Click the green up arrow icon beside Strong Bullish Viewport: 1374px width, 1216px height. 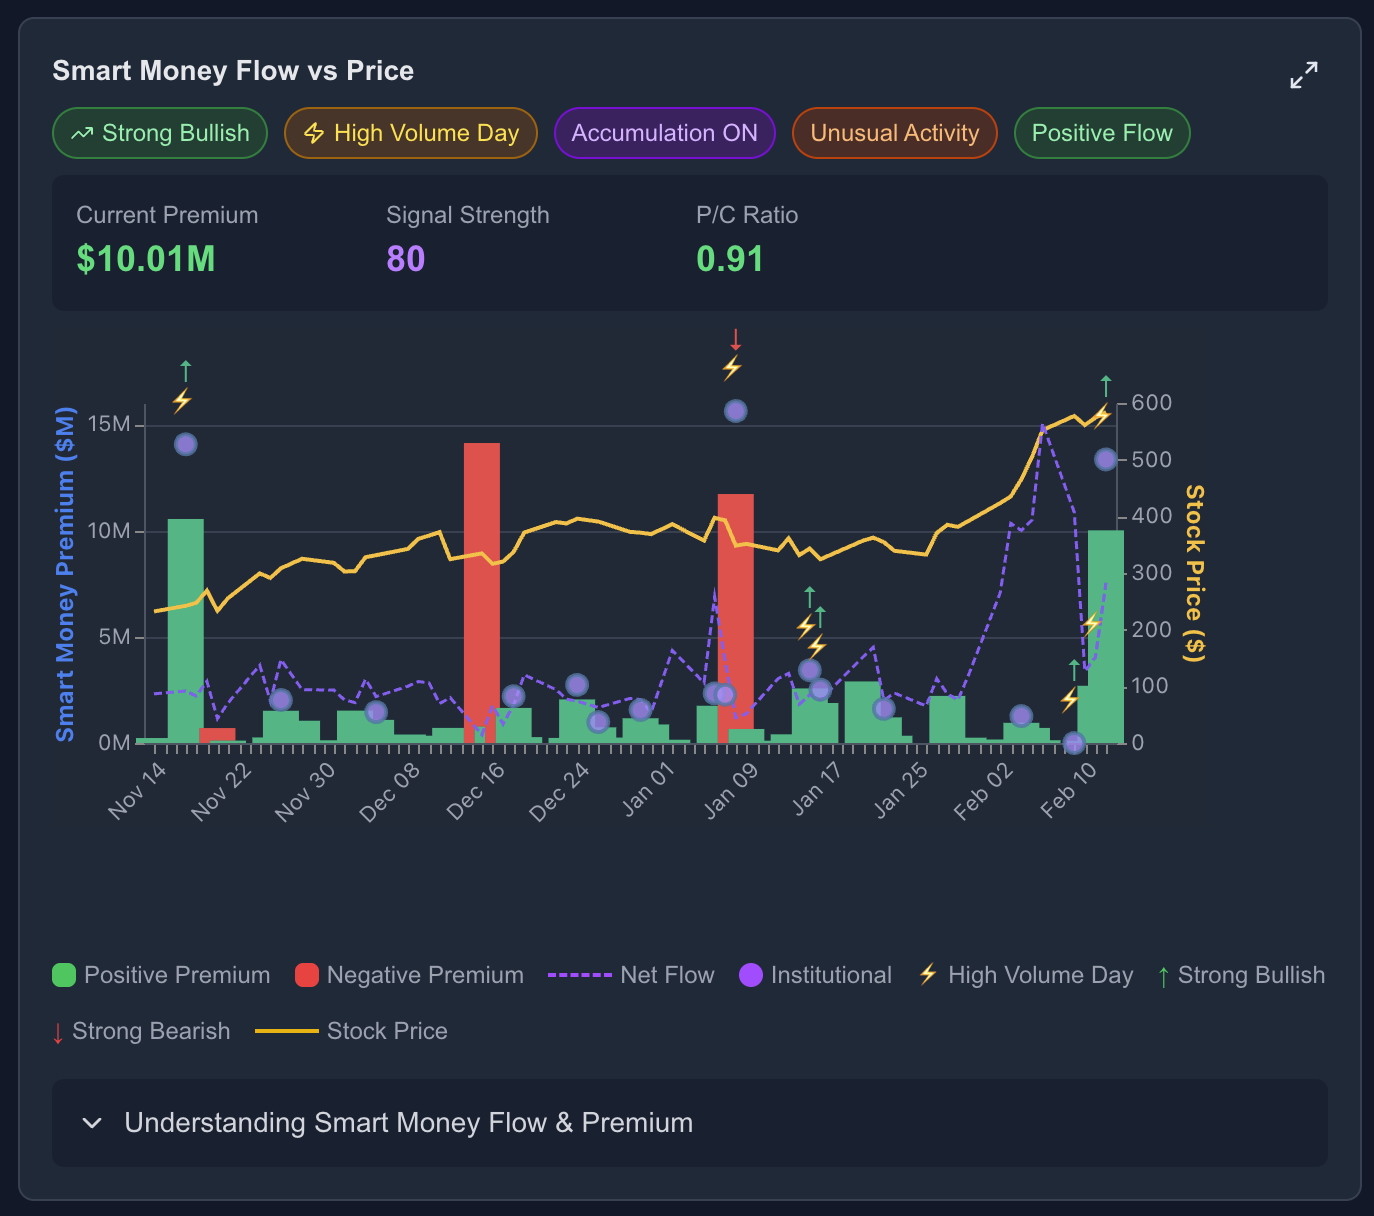[1163, 975]
